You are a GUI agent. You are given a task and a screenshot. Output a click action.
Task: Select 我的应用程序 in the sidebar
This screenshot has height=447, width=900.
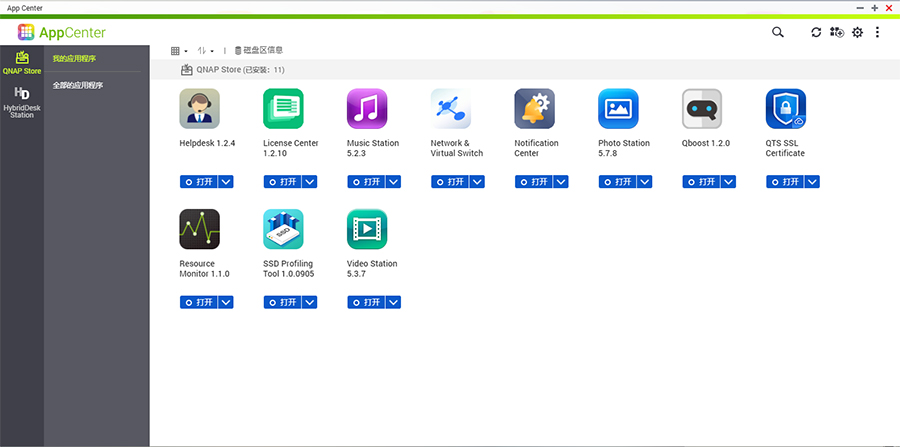pos(75,59)
